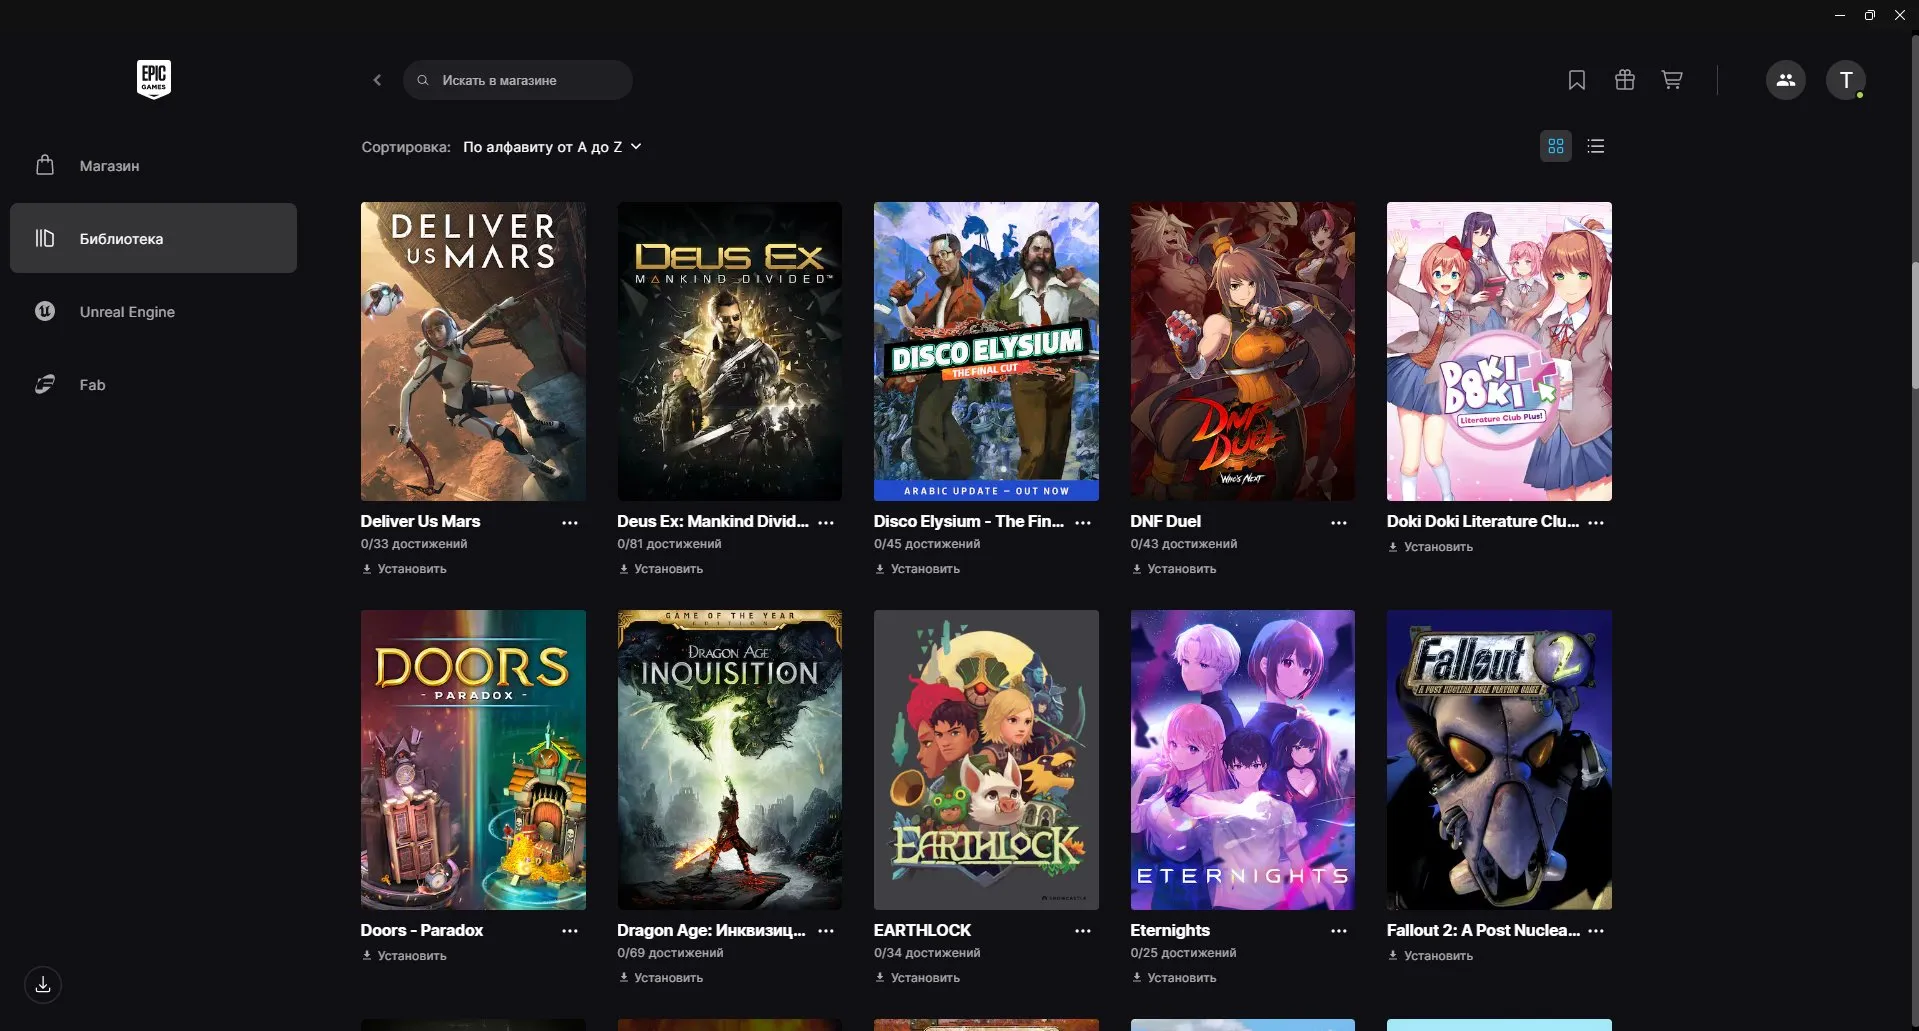Install Deliver Us Mars
The width and height of the screenshot is (1919, 1031).
click(x=404, y=569)
